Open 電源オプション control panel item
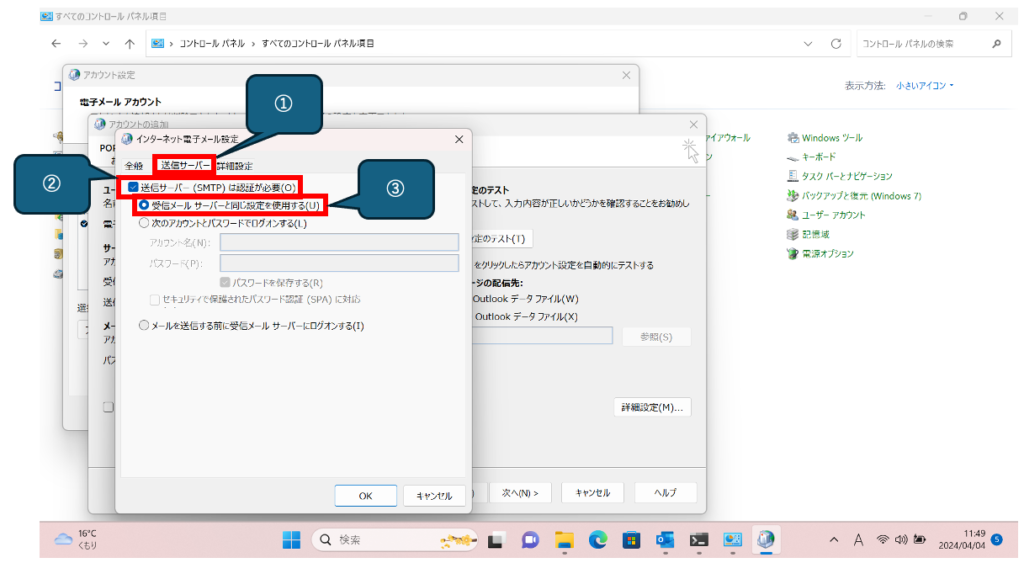This screenshot has width=1024, height=563. [827, 254]
